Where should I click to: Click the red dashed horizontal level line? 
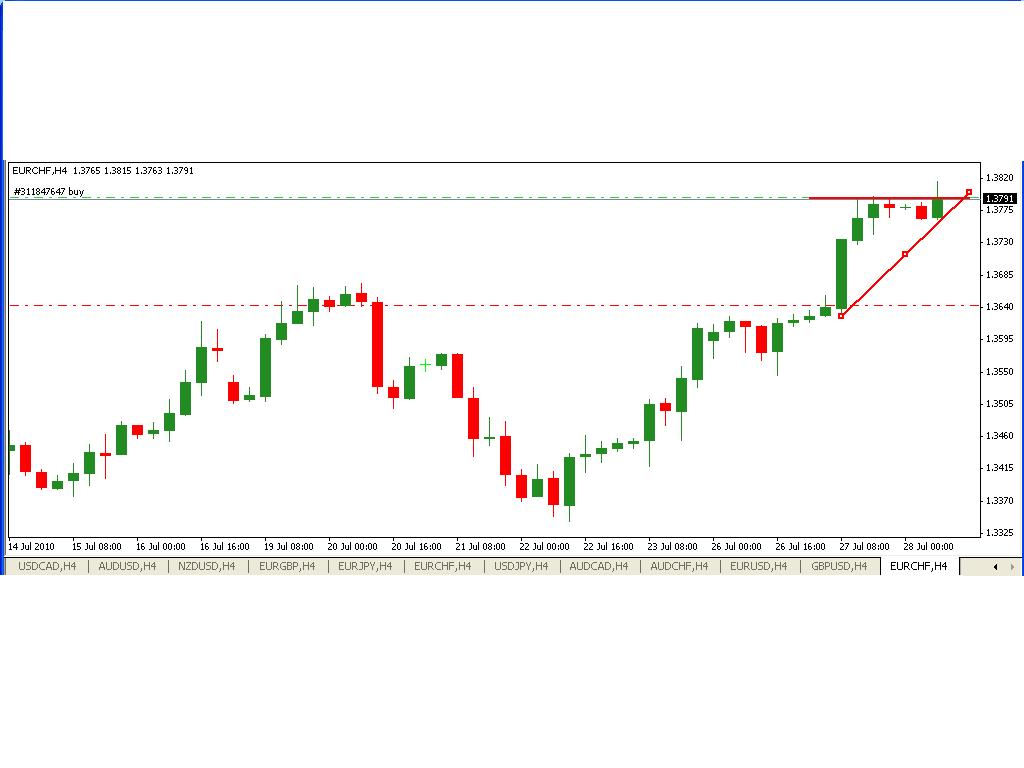[x=500, y=305]
